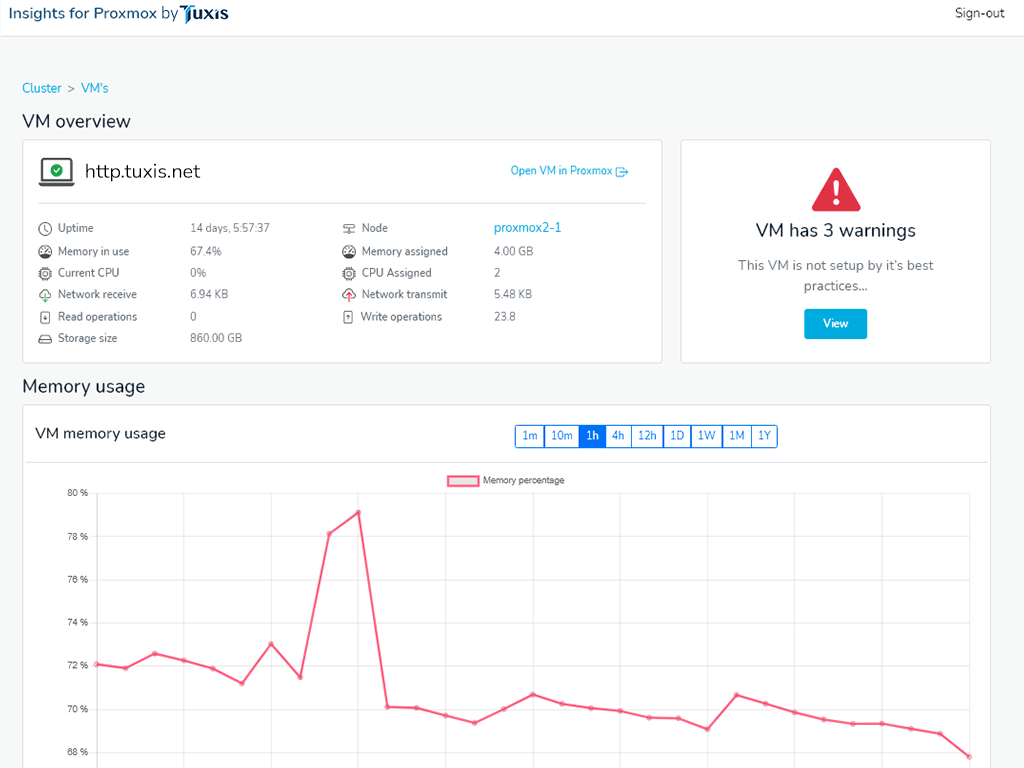
Task: Click the Read operations icon
Action: [x=44, y=317]
